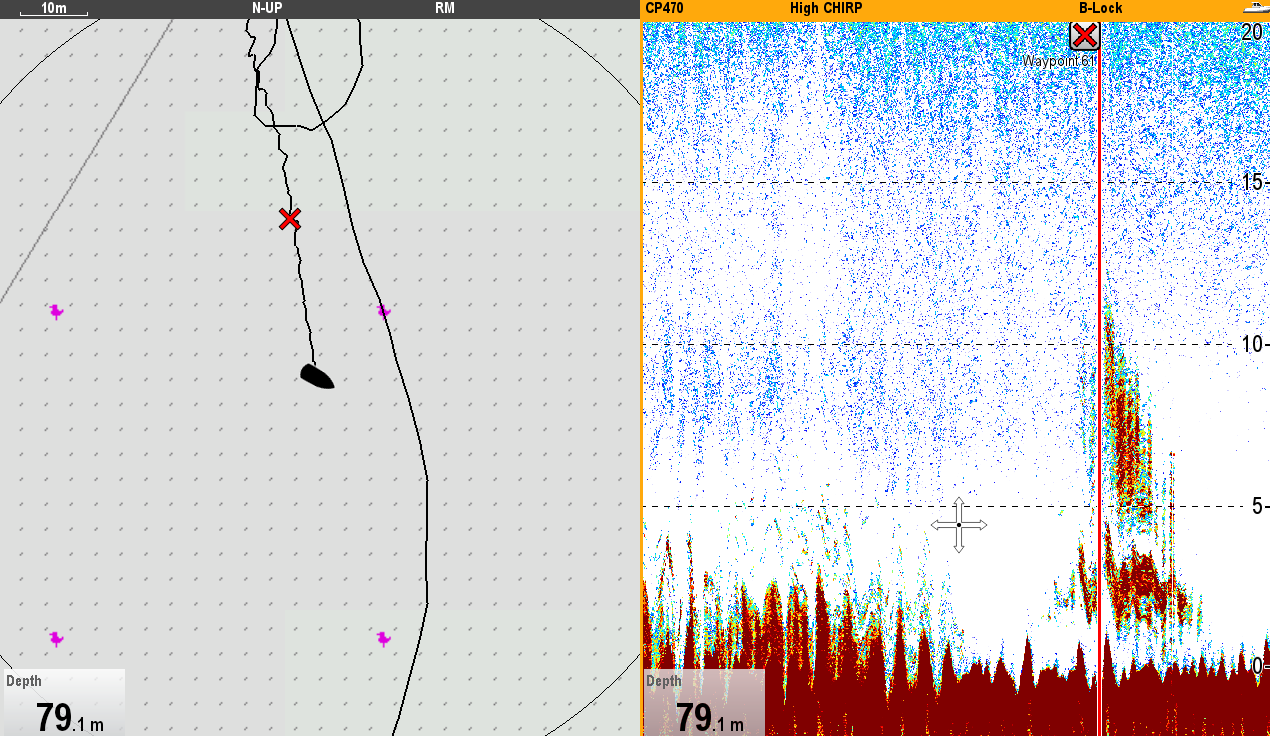The height and width of the screenshot is (736, 1270).
Task: Click the crosshair cursor on the sonar view
Action: tap(958, 525)
